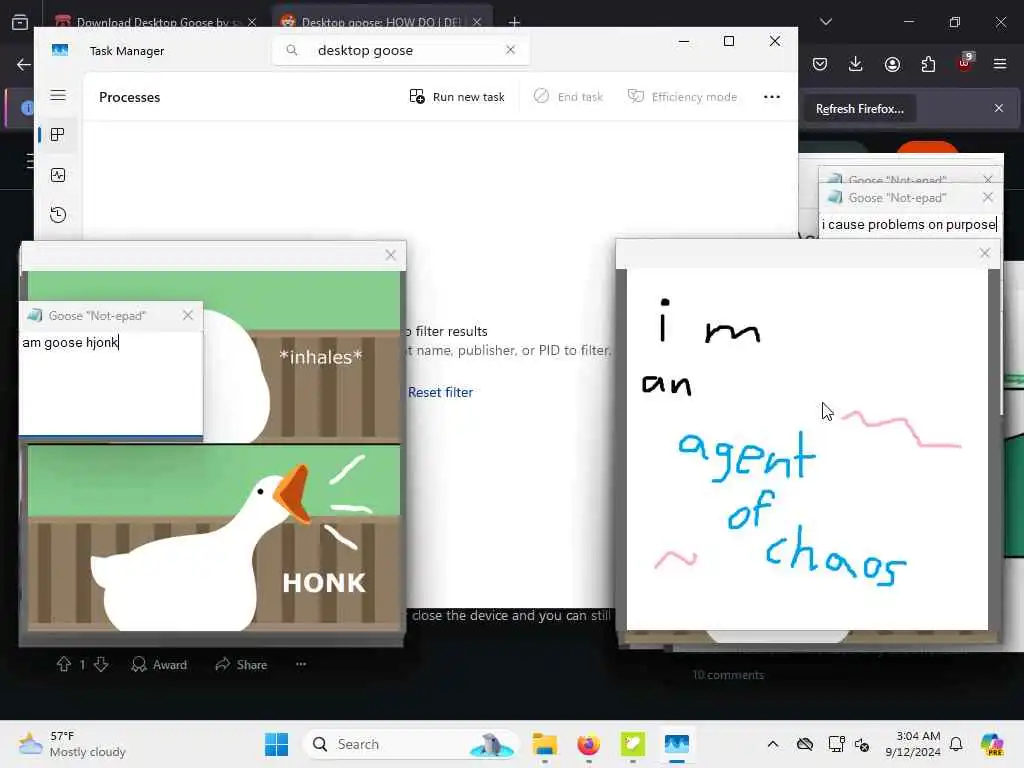Close the 'i cause problems on purpose' Not-epad
1024x768 pixels.
point(987,197)
